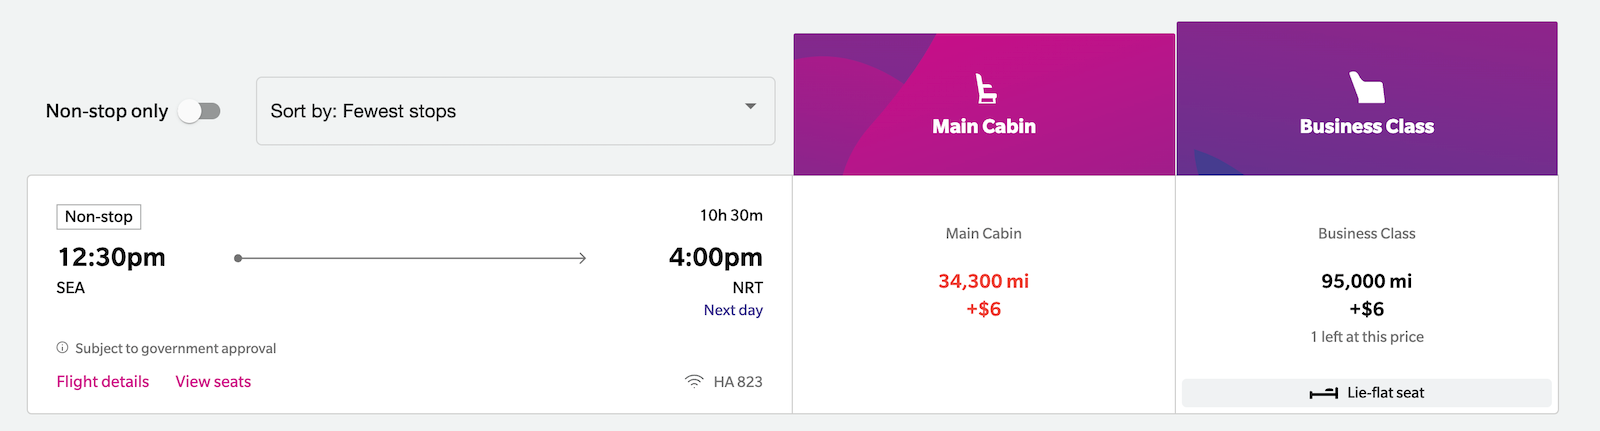Click the flight route arrow line
The image size is (1600, 431).
(x=410, y=258)
